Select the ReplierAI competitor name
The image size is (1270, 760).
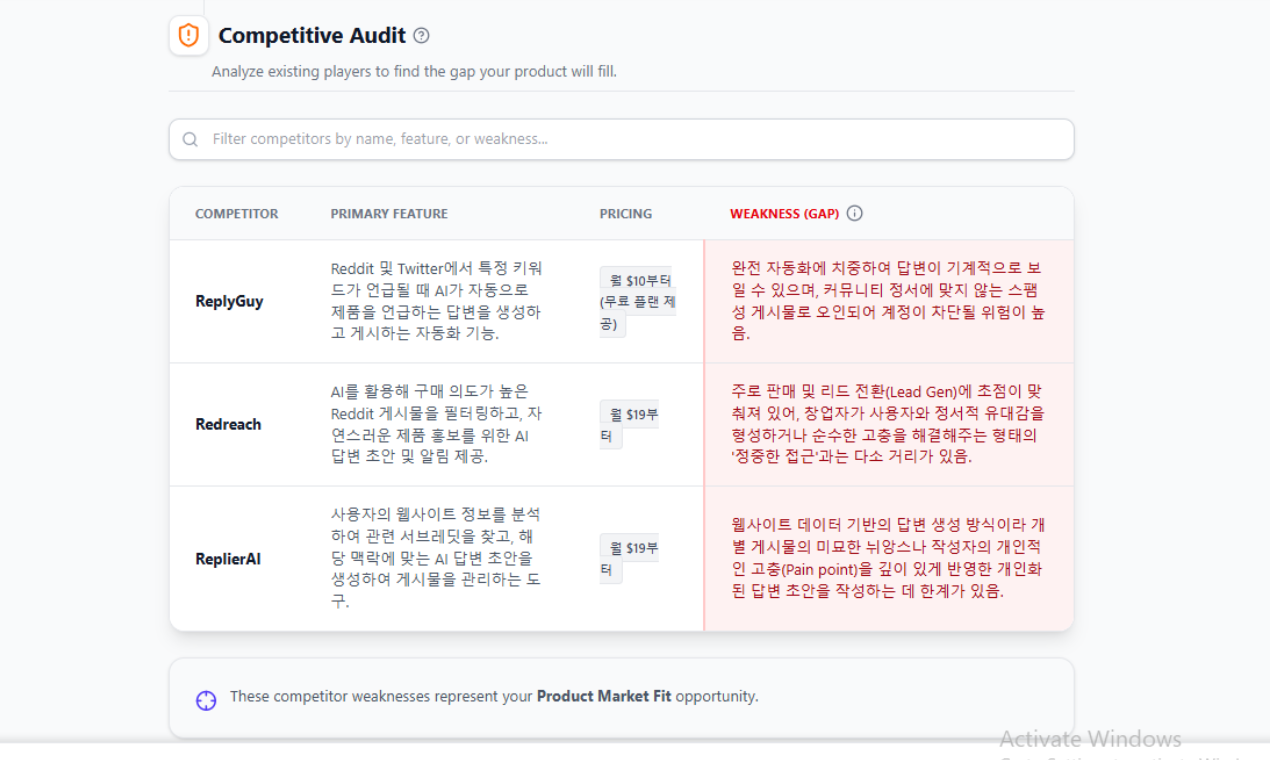[228, 558]
